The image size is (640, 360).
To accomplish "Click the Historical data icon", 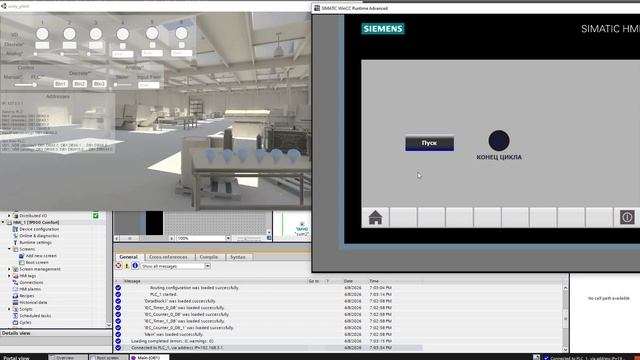I will (15, 302).
